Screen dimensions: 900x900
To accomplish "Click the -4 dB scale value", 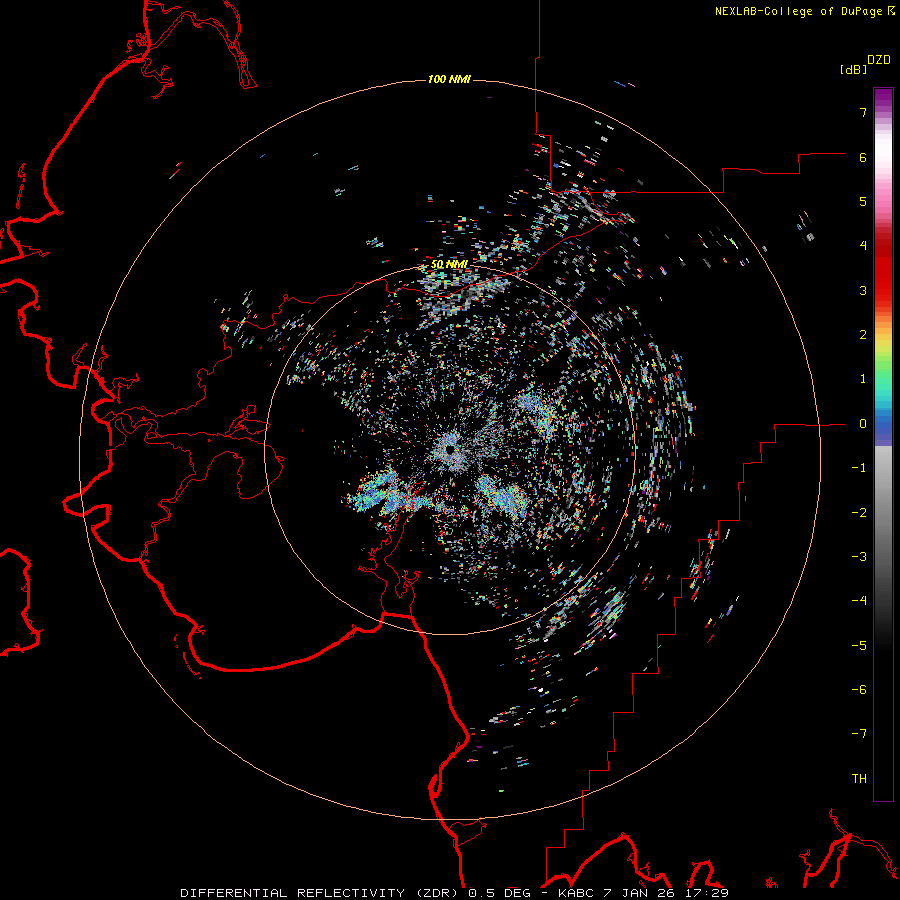I will pos(859,601).
